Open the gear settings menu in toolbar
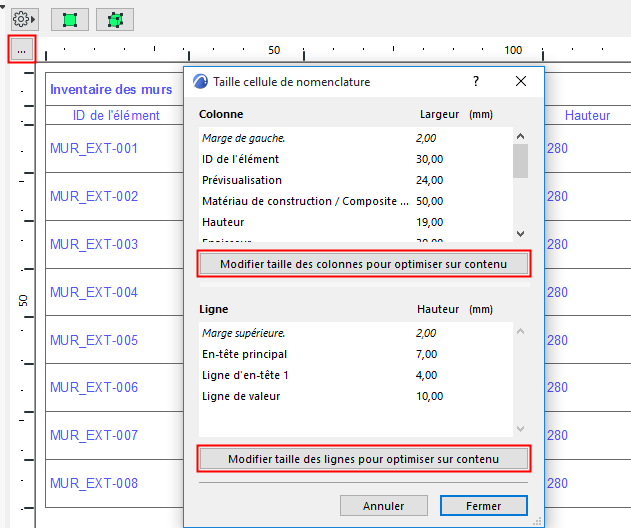 [x=25, y=19]
